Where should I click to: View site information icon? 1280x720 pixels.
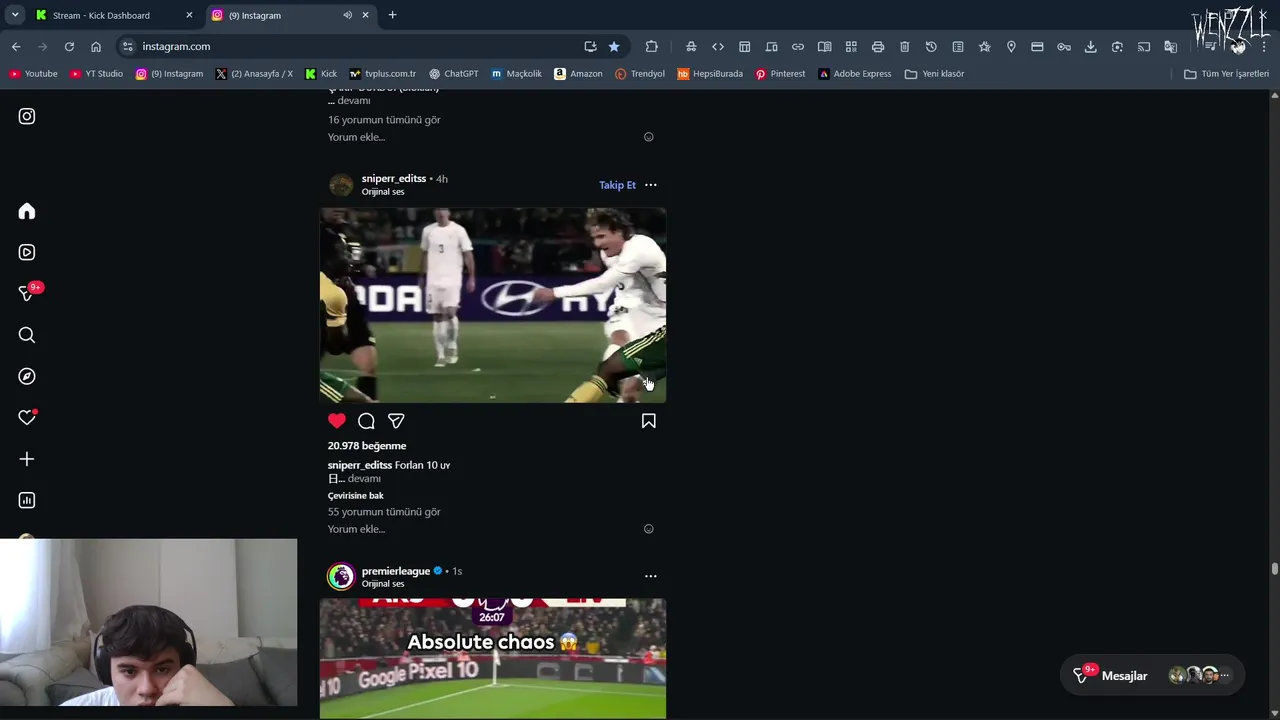(127, 46)
